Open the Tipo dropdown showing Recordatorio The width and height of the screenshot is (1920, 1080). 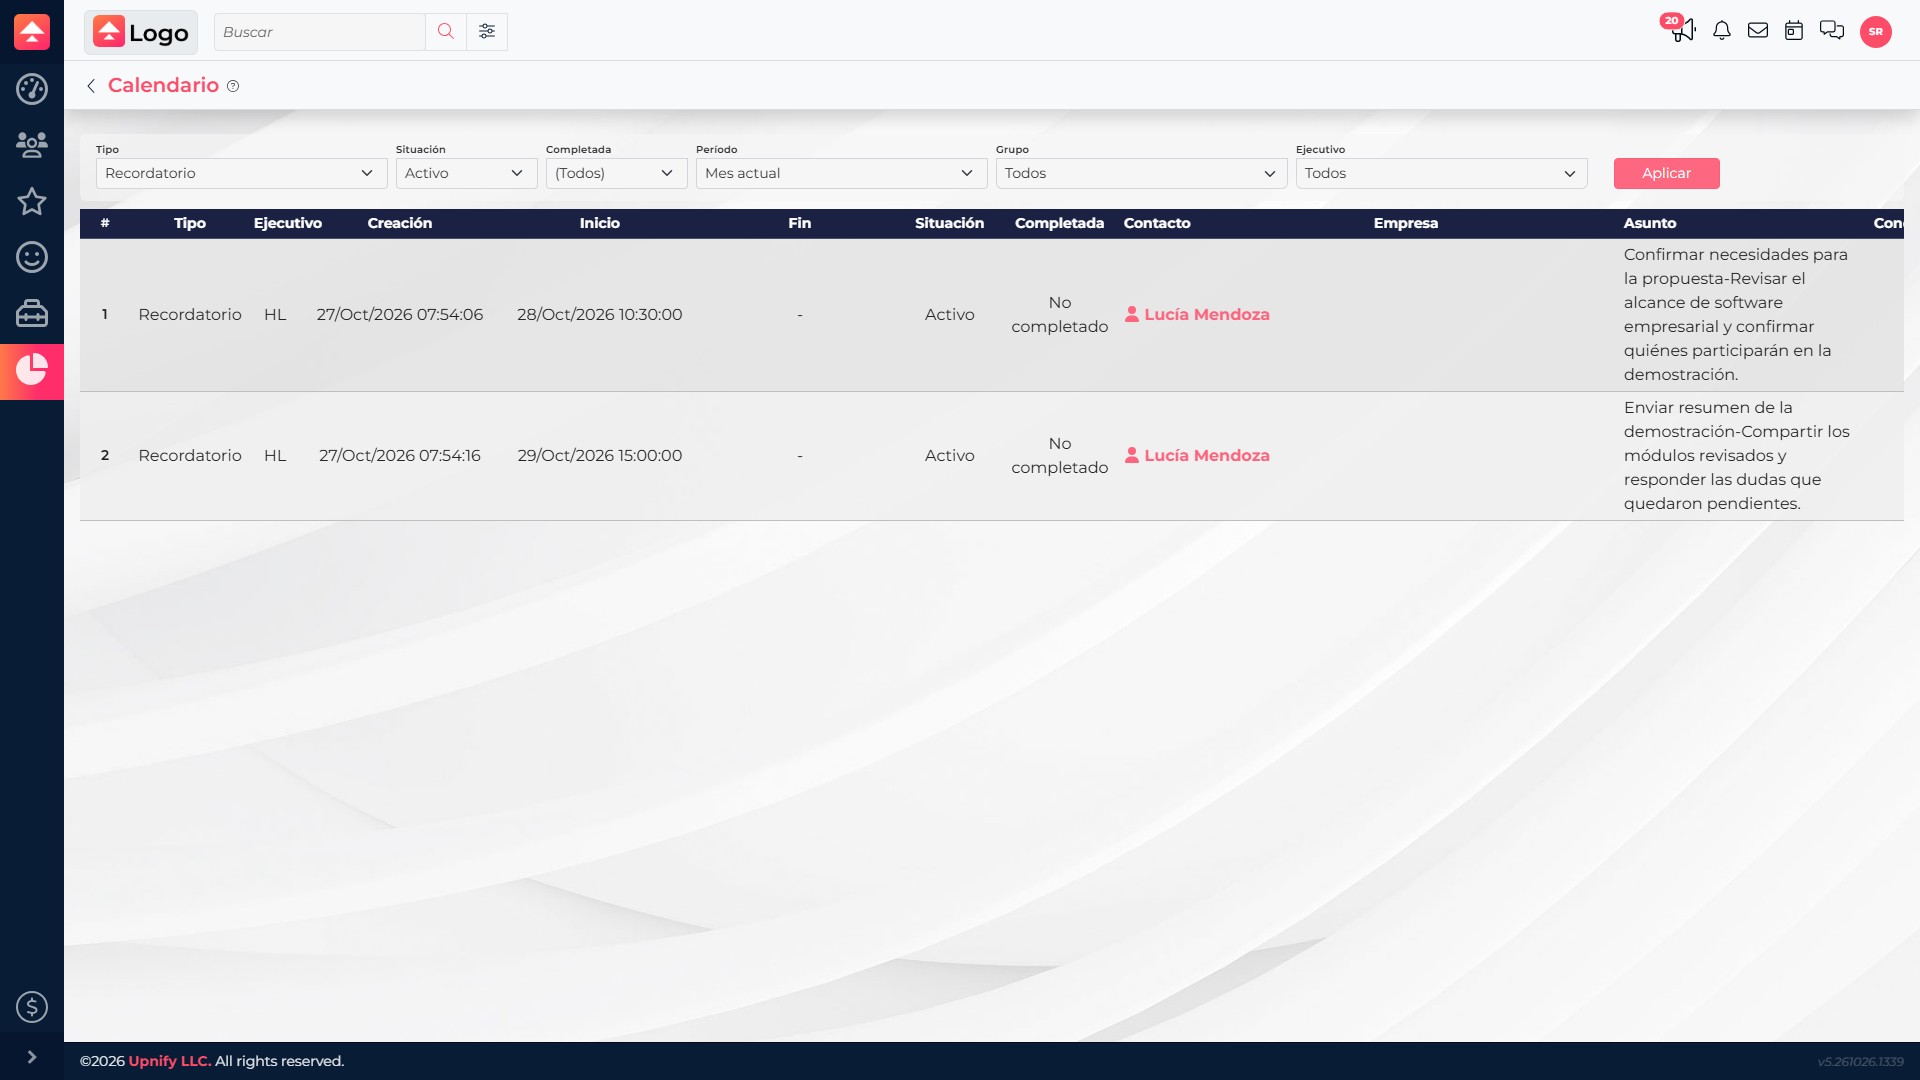pyautogui.click(x=241, y=173)
